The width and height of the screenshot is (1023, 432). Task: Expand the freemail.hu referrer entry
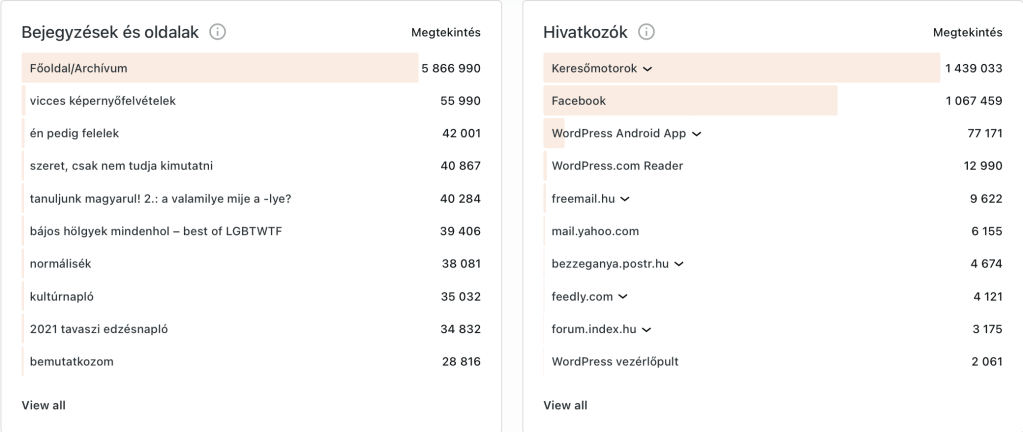click(625, 199)
